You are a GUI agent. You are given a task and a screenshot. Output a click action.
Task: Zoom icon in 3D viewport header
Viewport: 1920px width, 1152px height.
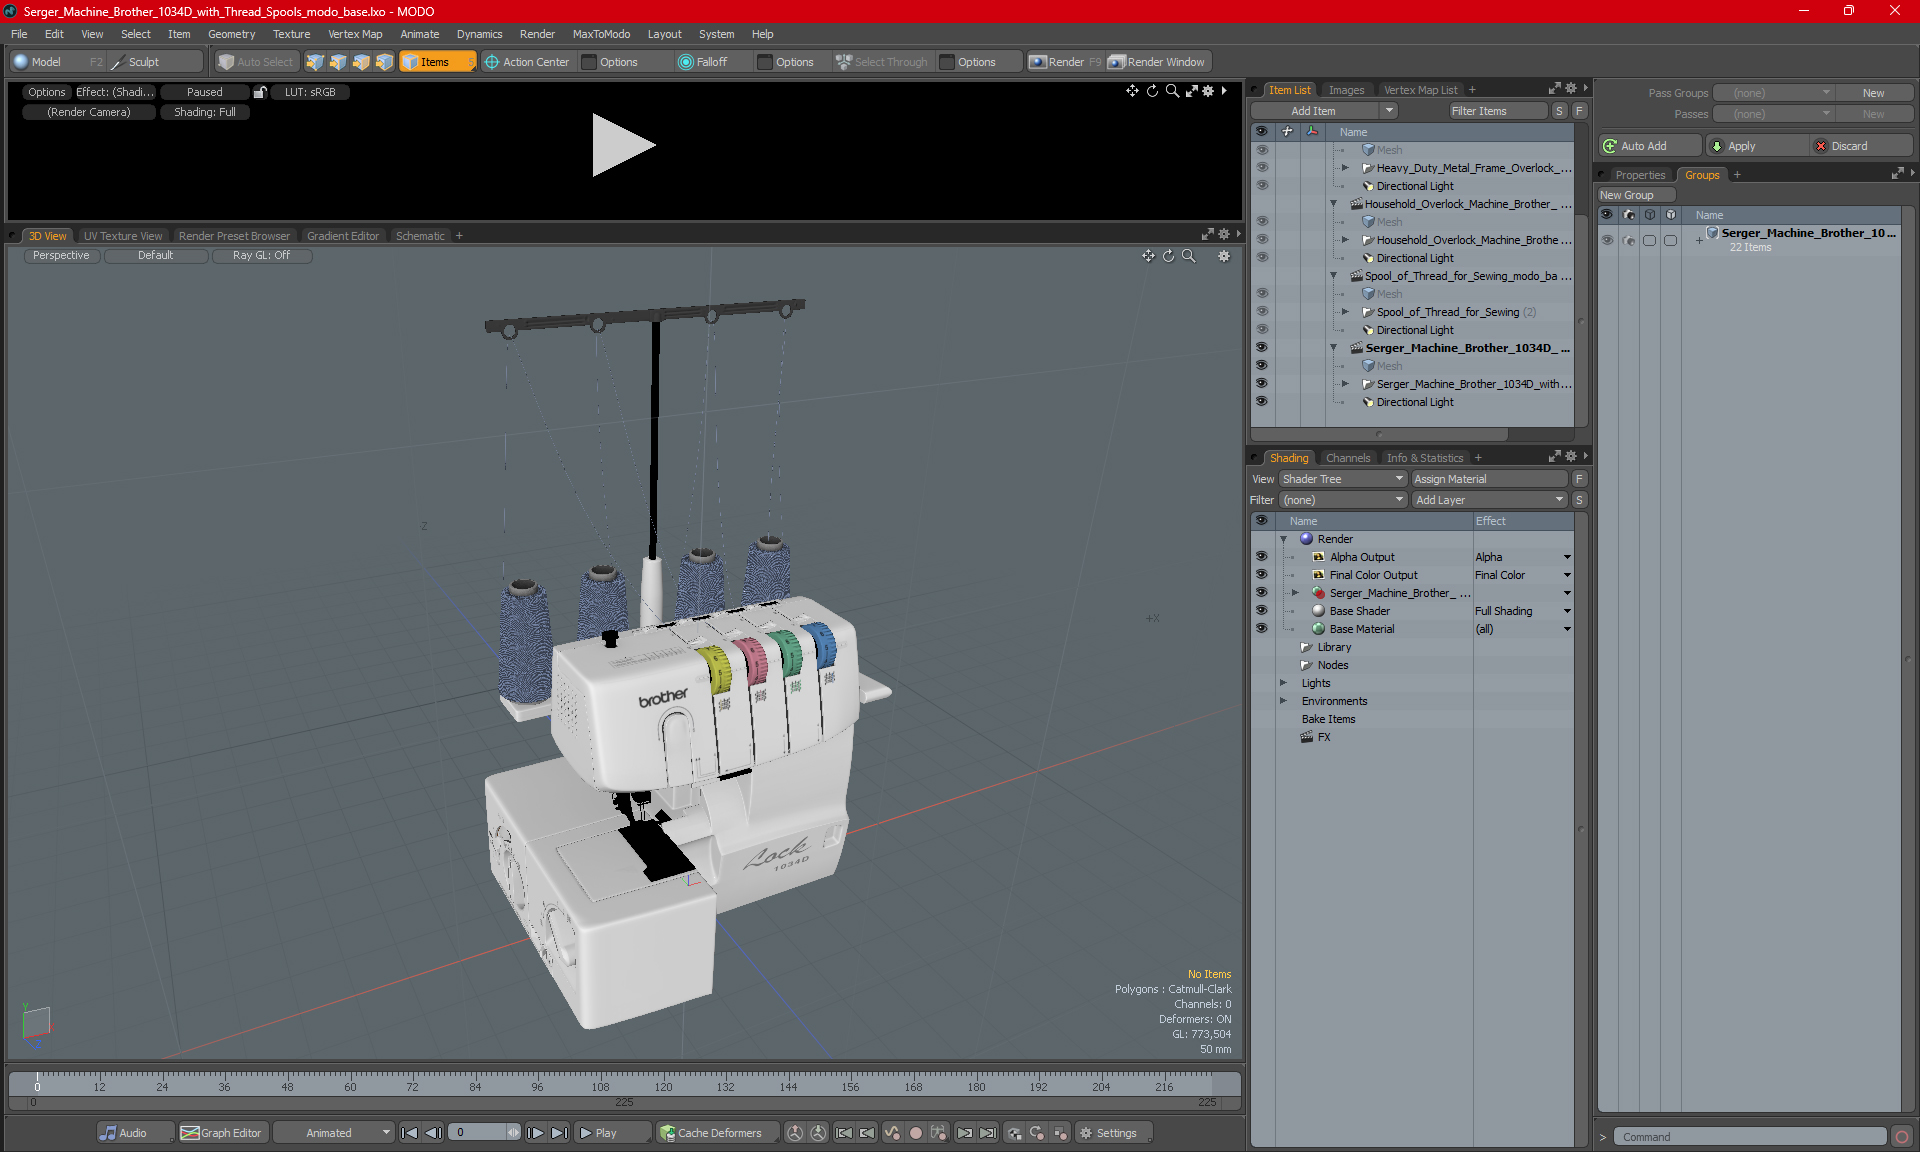(x=1189, y=256)
